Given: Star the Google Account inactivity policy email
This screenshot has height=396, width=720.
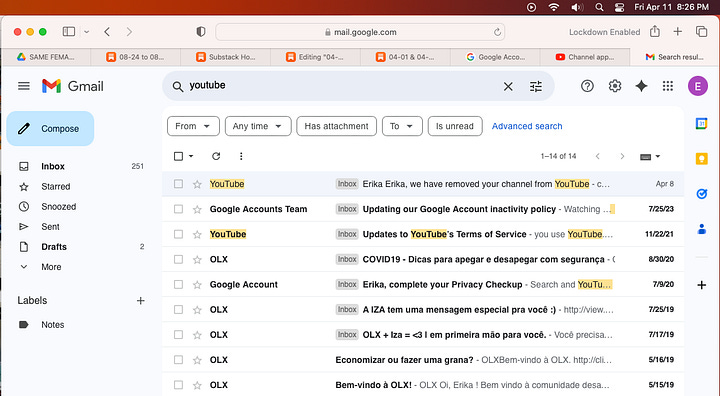Looking at the screenshot, I should tap(197, 209).
